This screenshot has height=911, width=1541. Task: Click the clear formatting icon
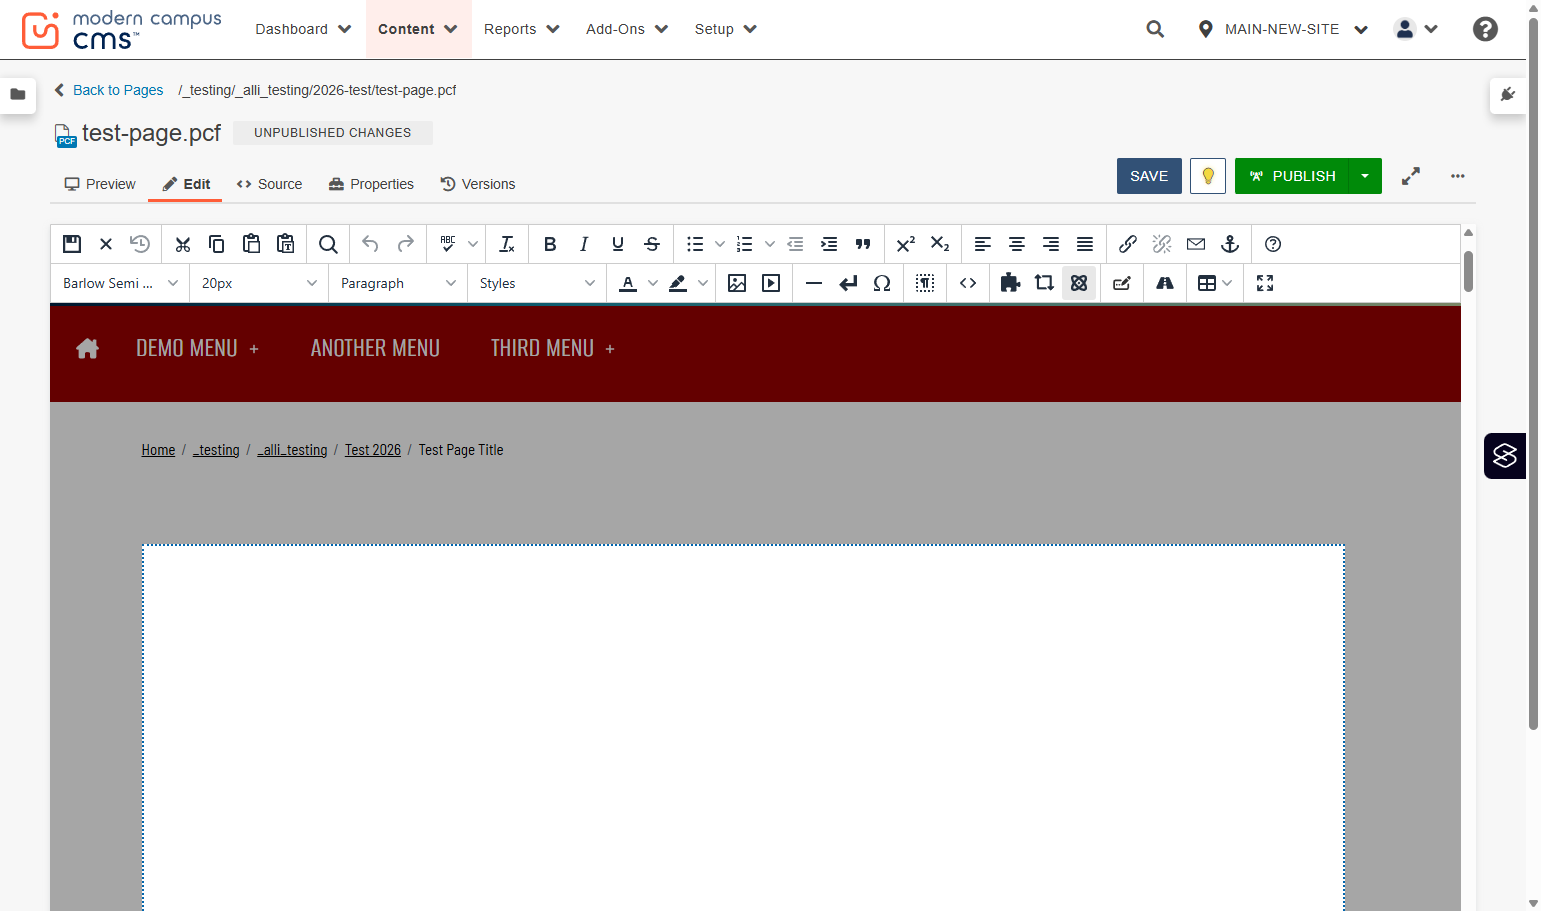[507, 244]
